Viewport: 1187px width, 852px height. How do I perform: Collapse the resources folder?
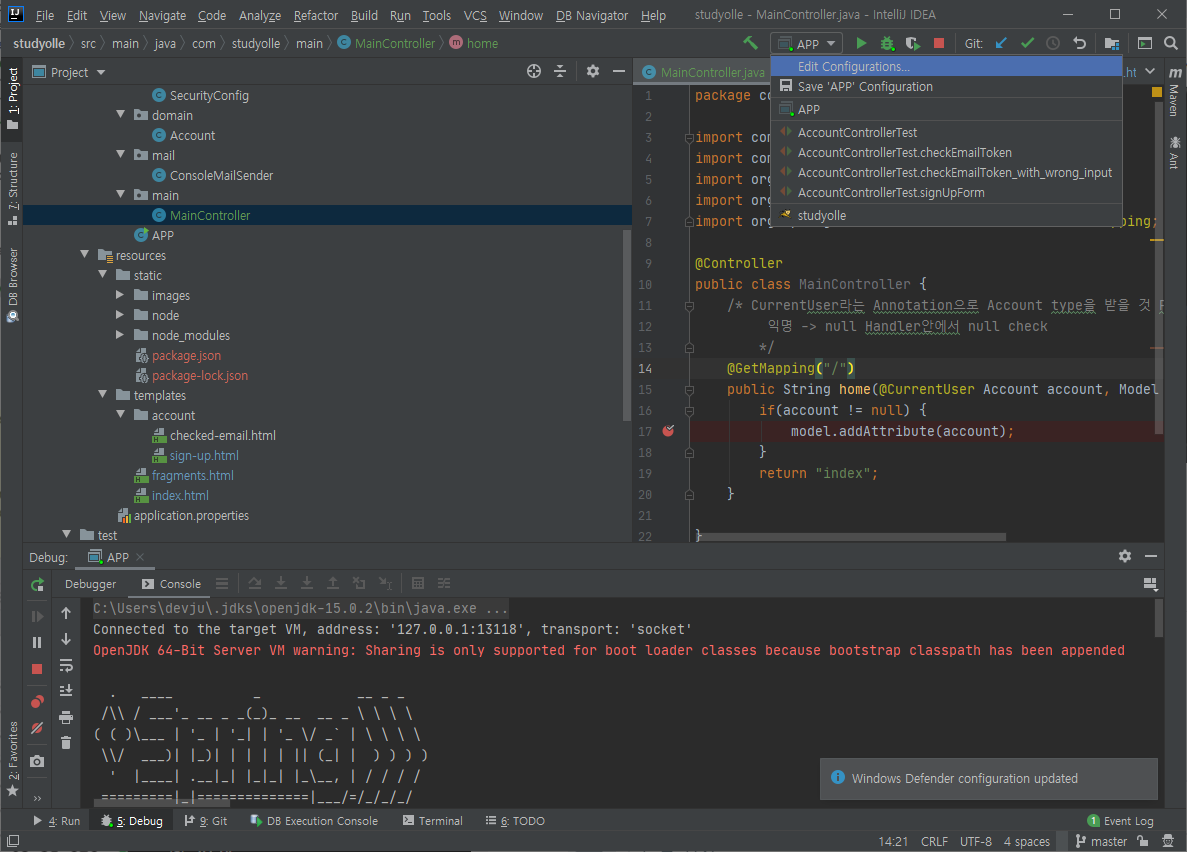click(x=84, y=254)
